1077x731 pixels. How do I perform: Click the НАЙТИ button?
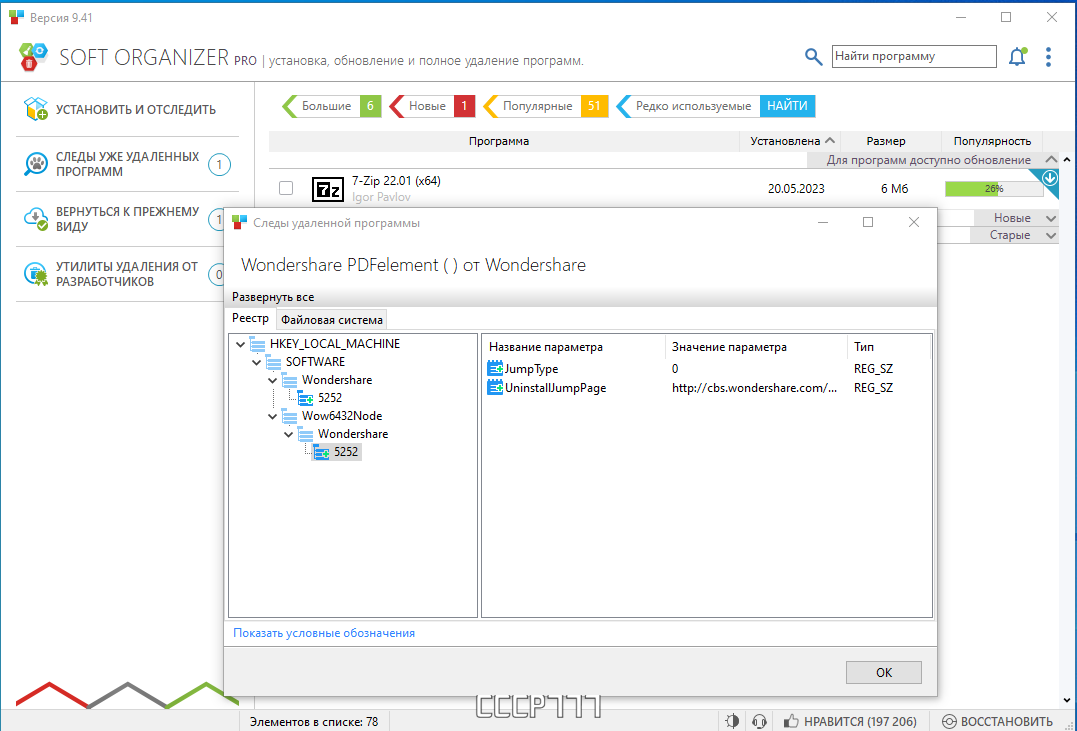coord(787,106)
